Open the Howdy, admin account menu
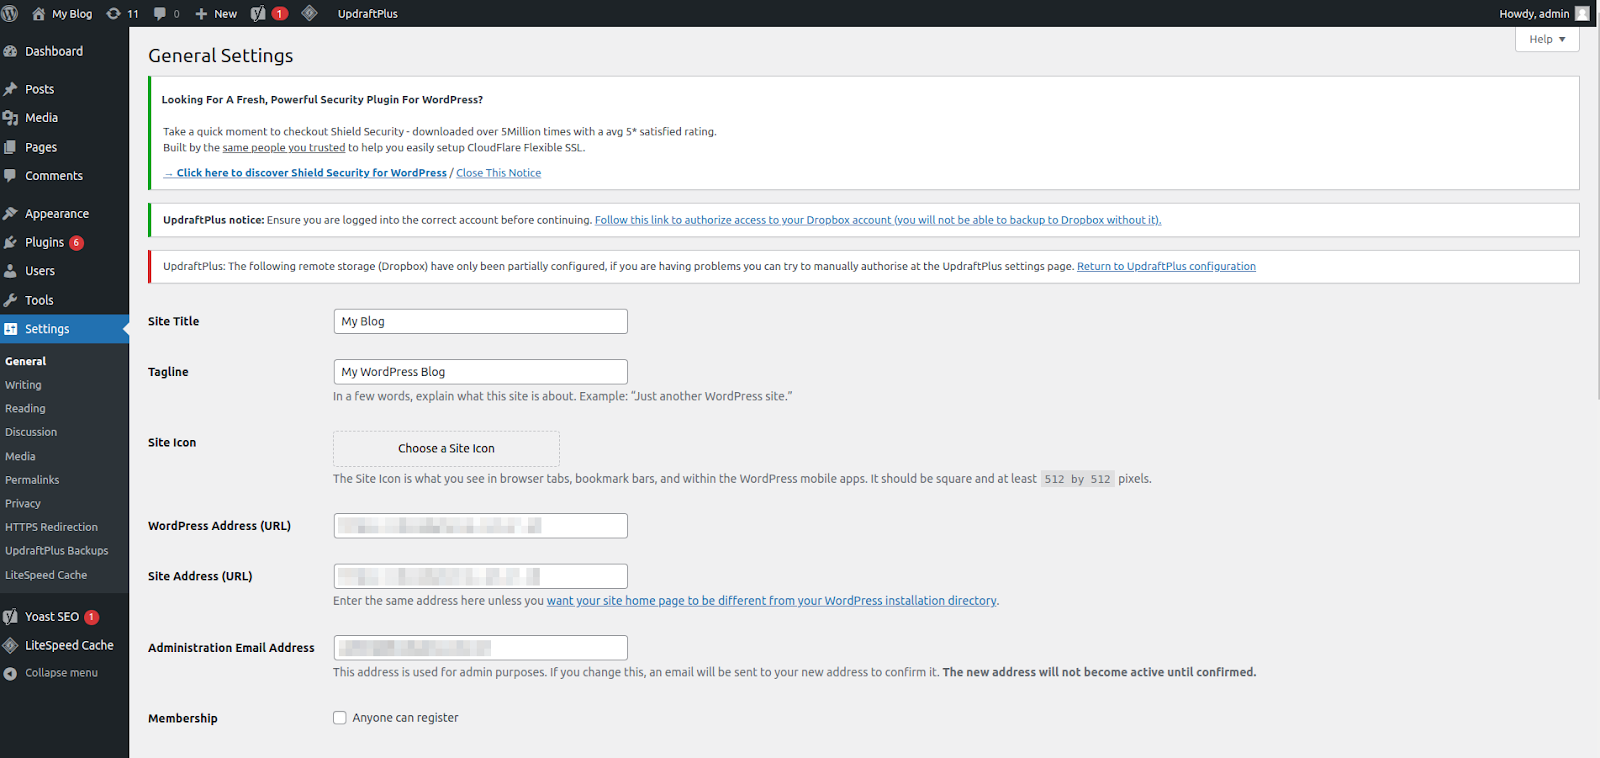This screenshot has width=1600, height=758. 1544,14
